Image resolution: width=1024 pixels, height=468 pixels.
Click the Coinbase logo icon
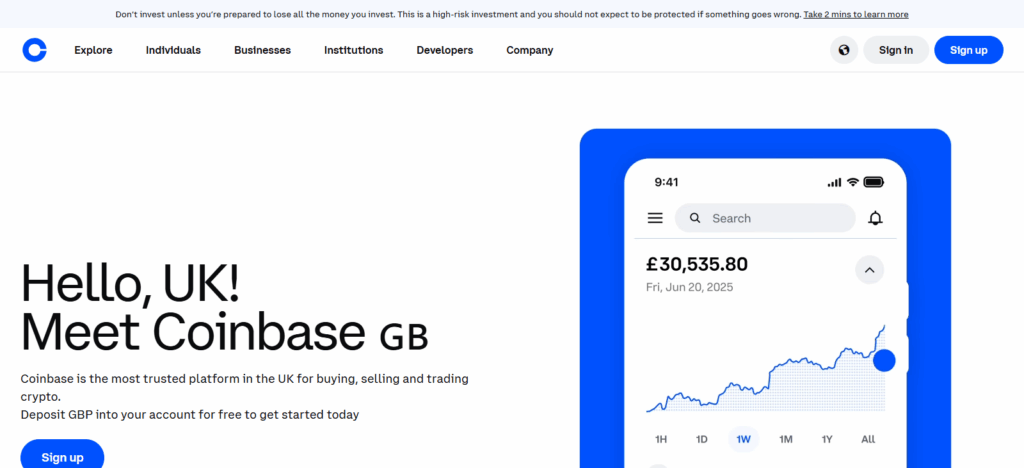pyautogui.click(x=35, y=50)
